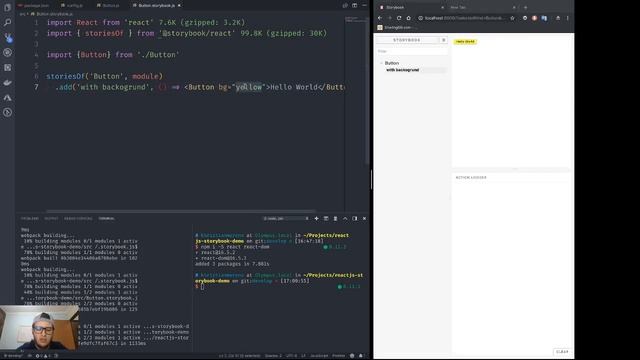Click errors and warnings count in status bar
Viewport: 640px width, 360px height.
(43, 356)
